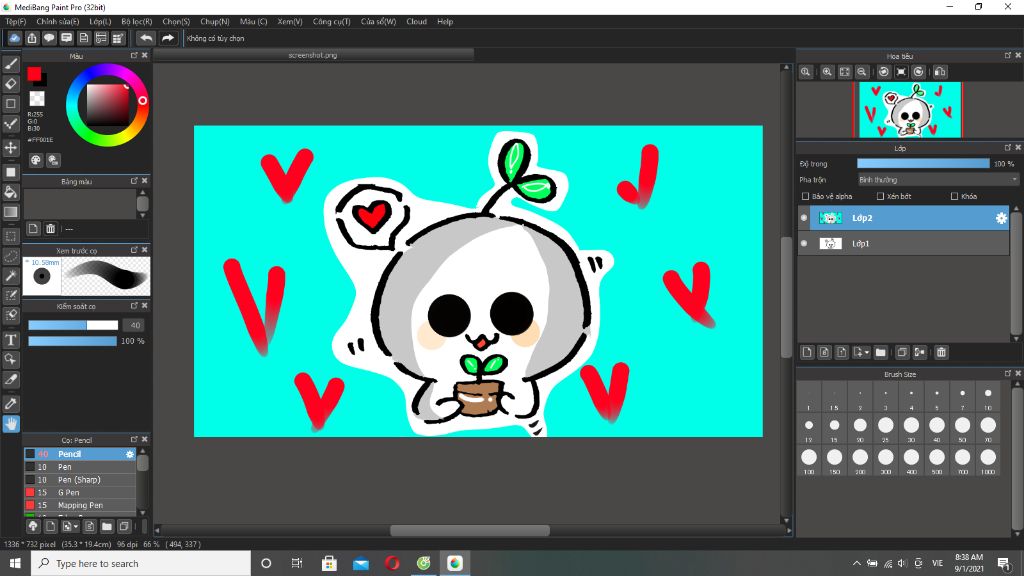Click the foreground red color swatch
The height and width of the screenshot is (576, 1024).
(x=34, y=74)
